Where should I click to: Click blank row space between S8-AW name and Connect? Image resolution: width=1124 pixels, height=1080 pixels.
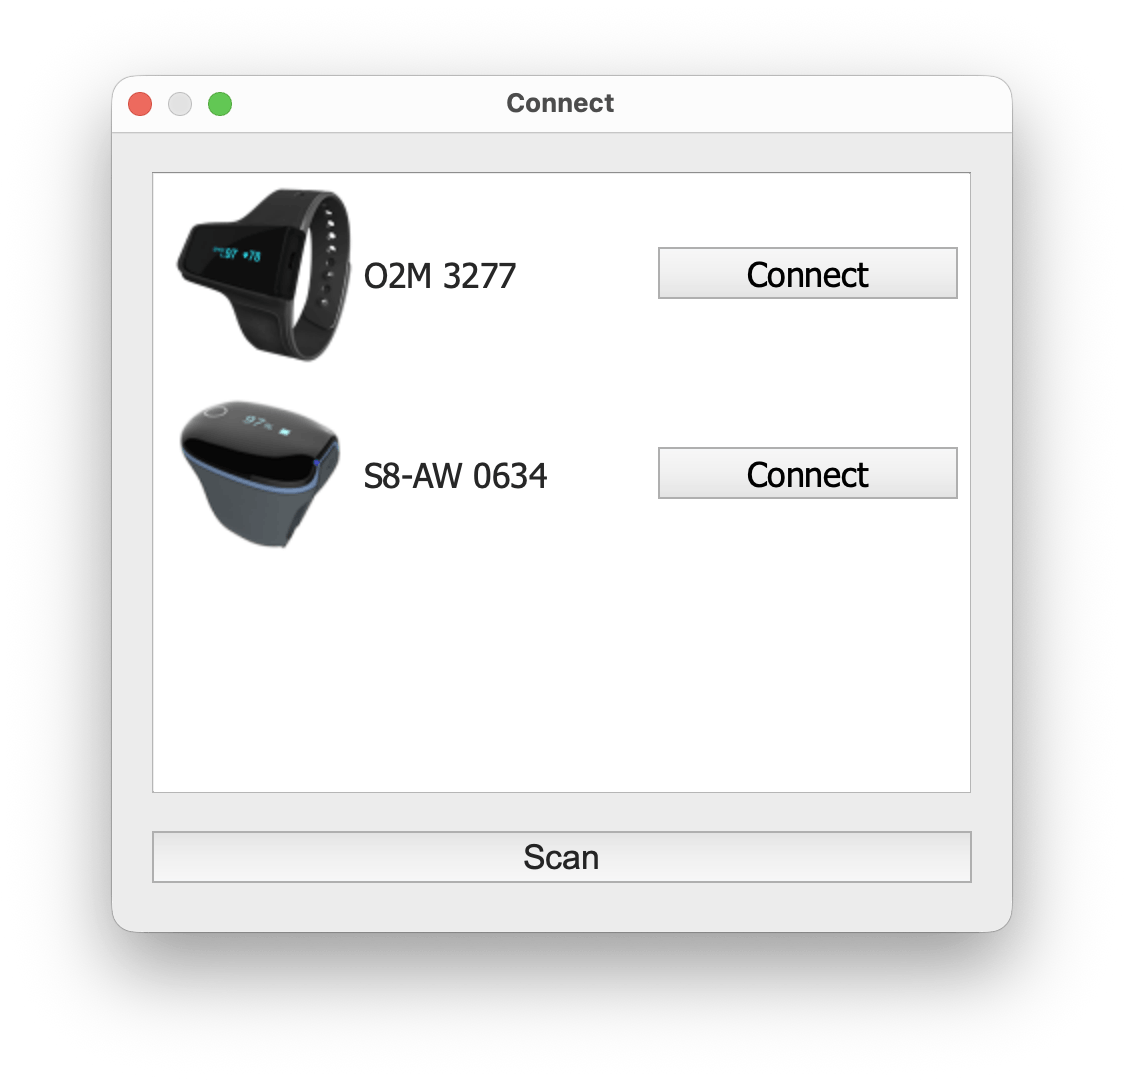603,475
